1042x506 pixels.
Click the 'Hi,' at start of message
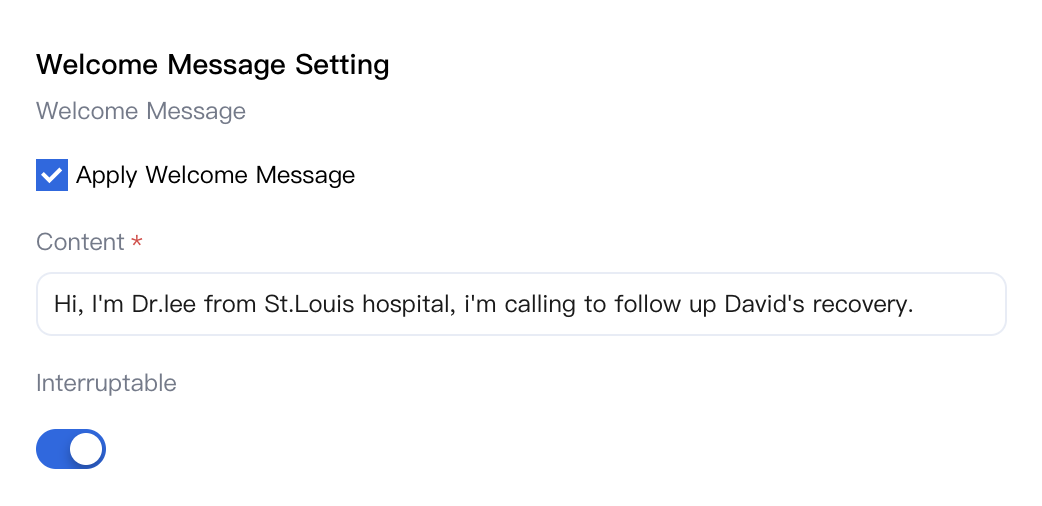coord(68,304)
